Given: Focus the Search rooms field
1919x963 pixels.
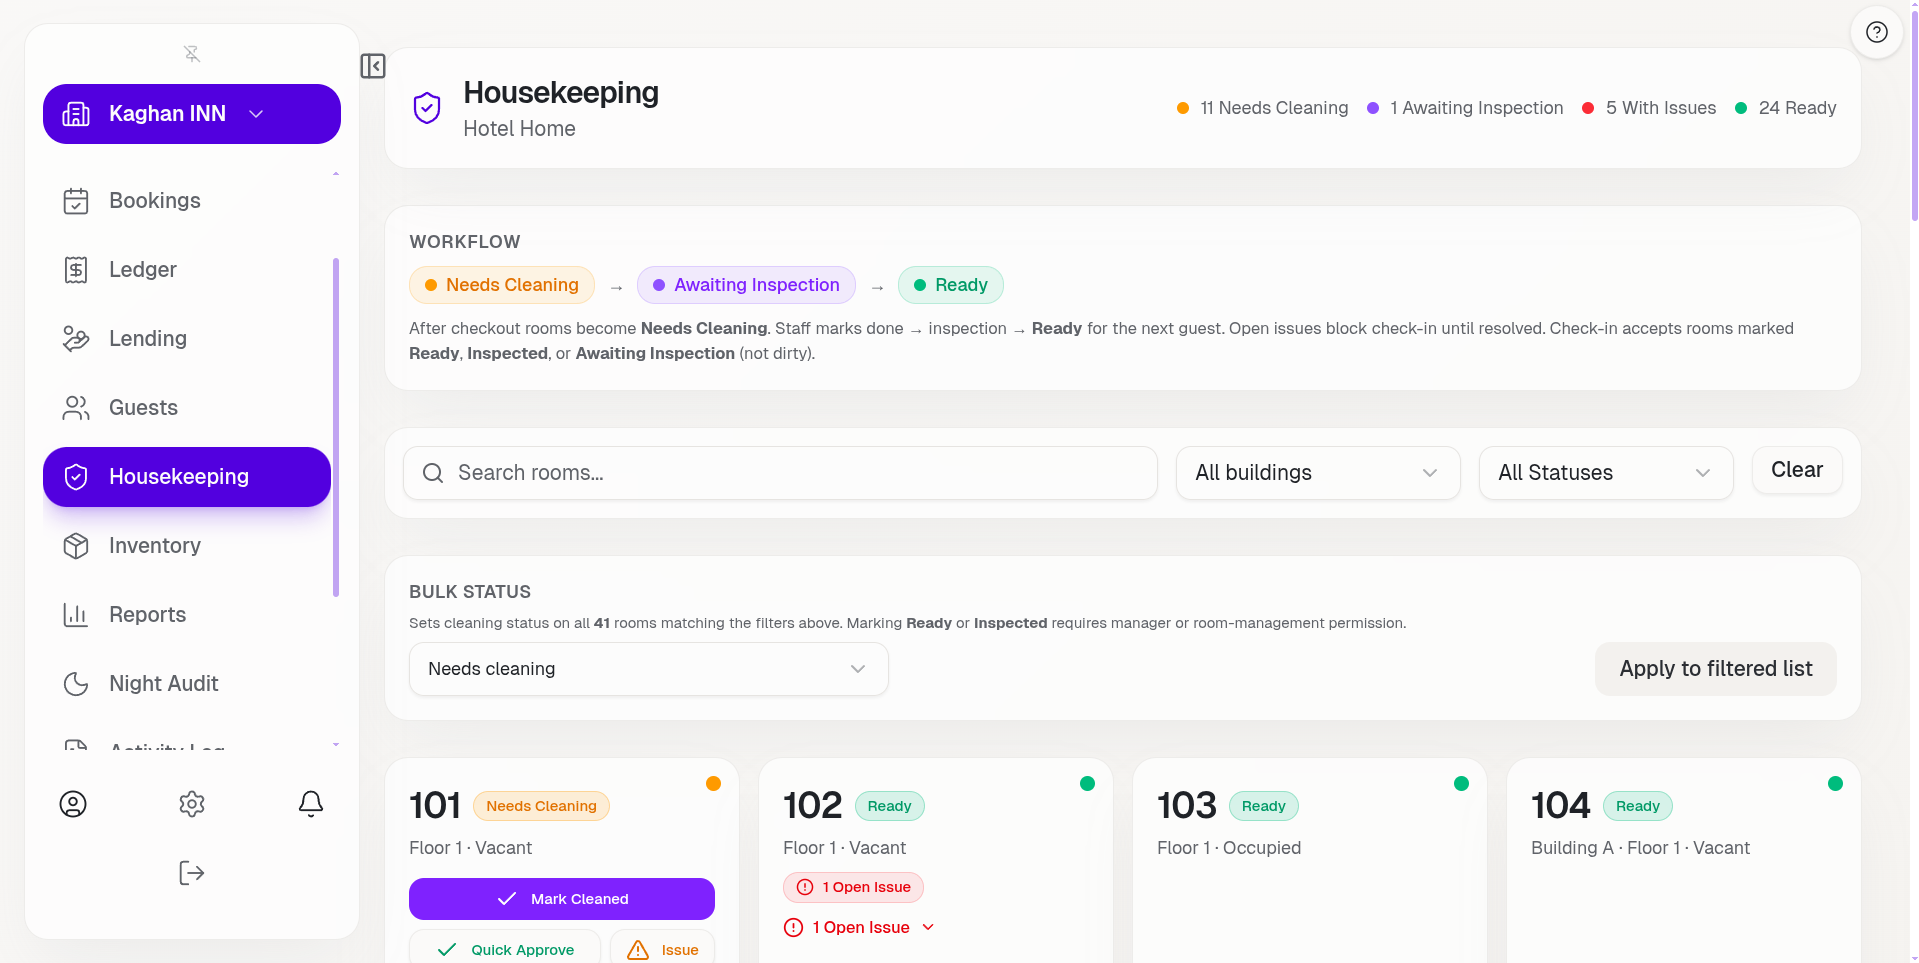Looking at the screenshot, I should 780,473.
